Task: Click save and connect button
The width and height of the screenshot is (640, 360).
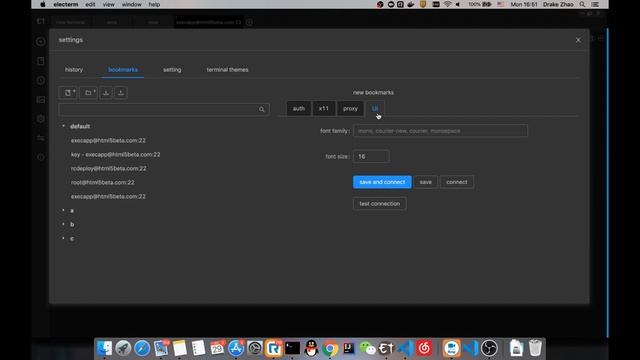Action: [x=382, y=182]
